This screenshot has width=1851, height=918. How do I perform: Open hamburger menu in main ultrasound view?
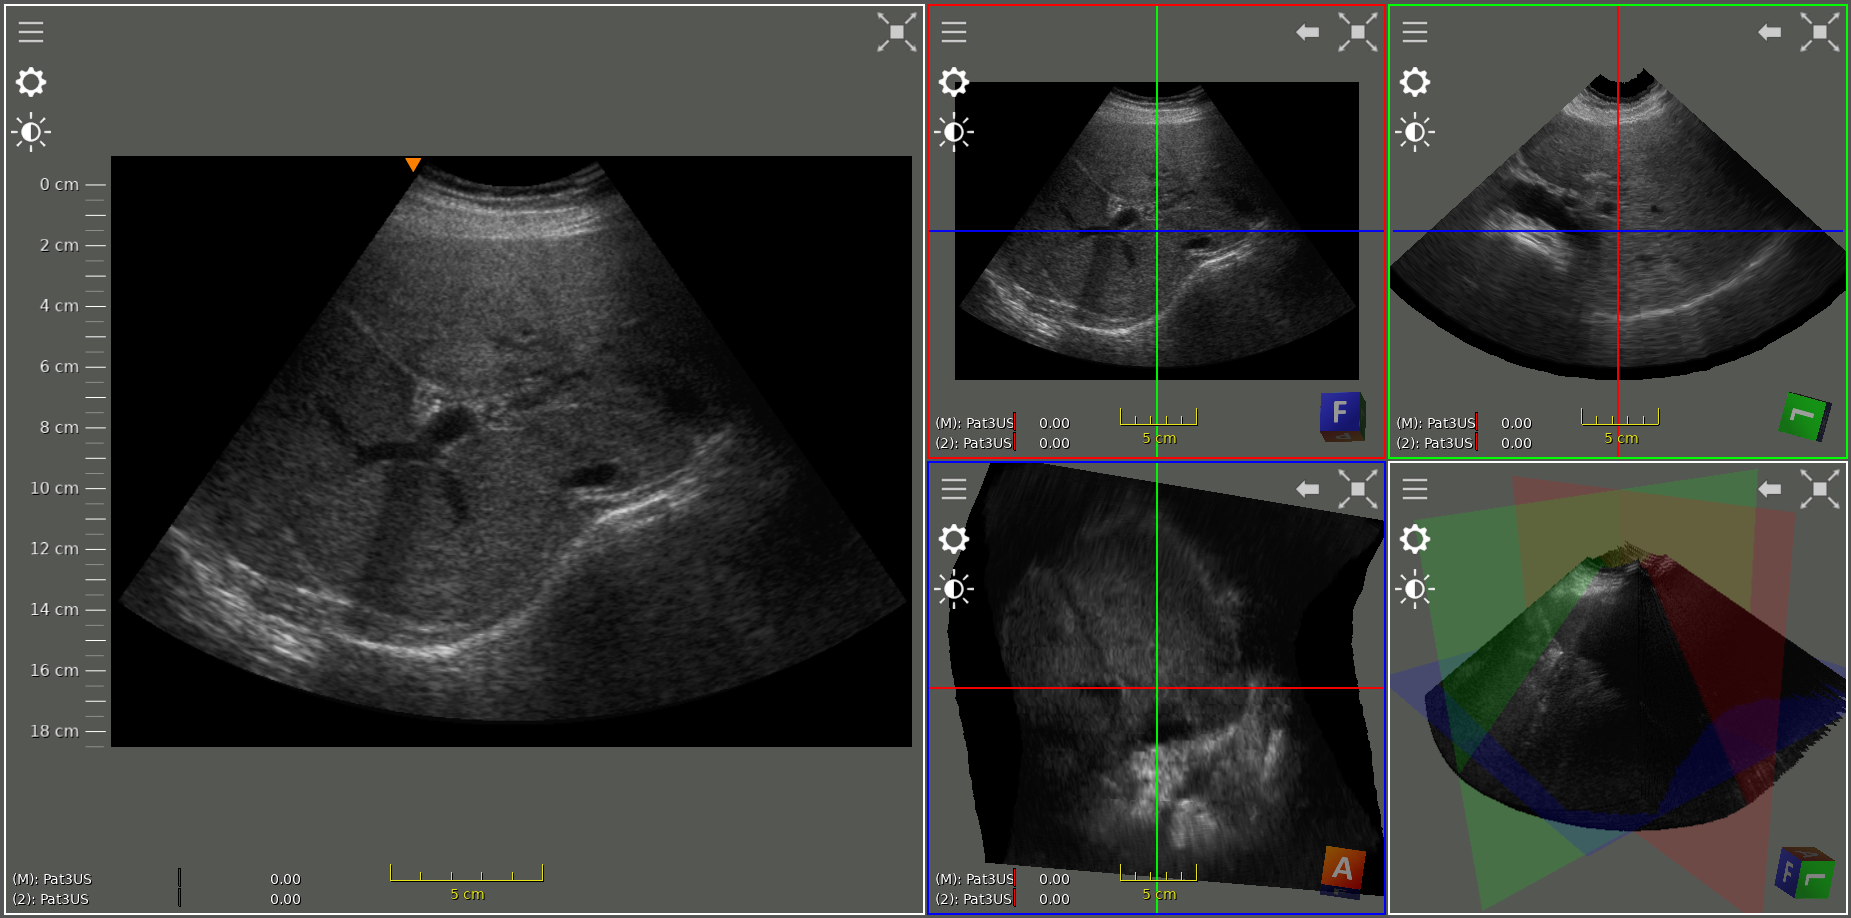(x=31, y=32)
